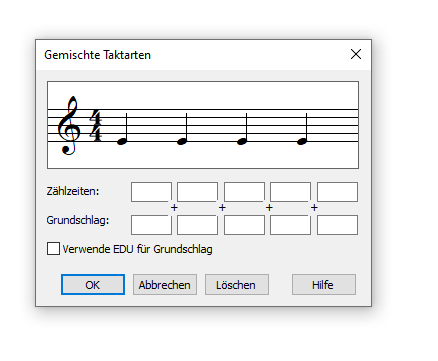Select the third Grundschlag input box

pyautogui.click(x=244, y=225)
